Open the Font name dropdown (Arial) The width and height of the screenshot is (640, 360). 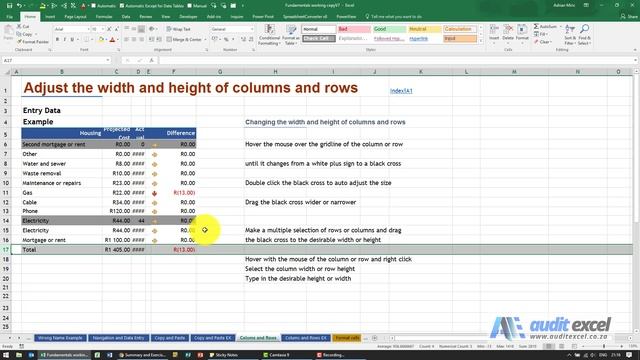88,29
